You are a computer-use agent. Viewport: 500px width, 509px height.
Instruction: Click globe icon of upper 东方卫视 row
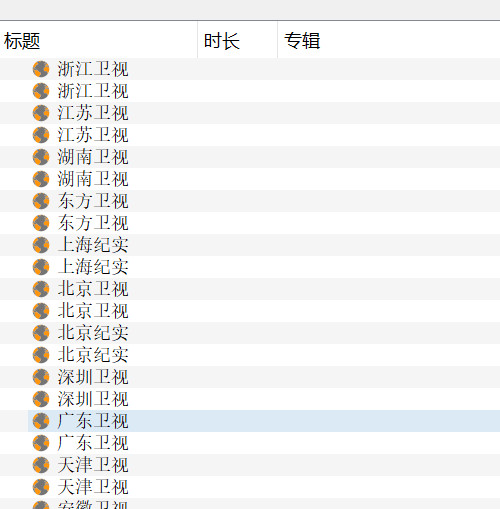click(41, 201)
